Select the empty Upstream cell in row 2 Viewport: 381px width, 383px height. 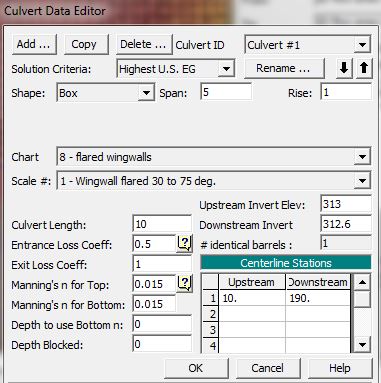point(252,314)
